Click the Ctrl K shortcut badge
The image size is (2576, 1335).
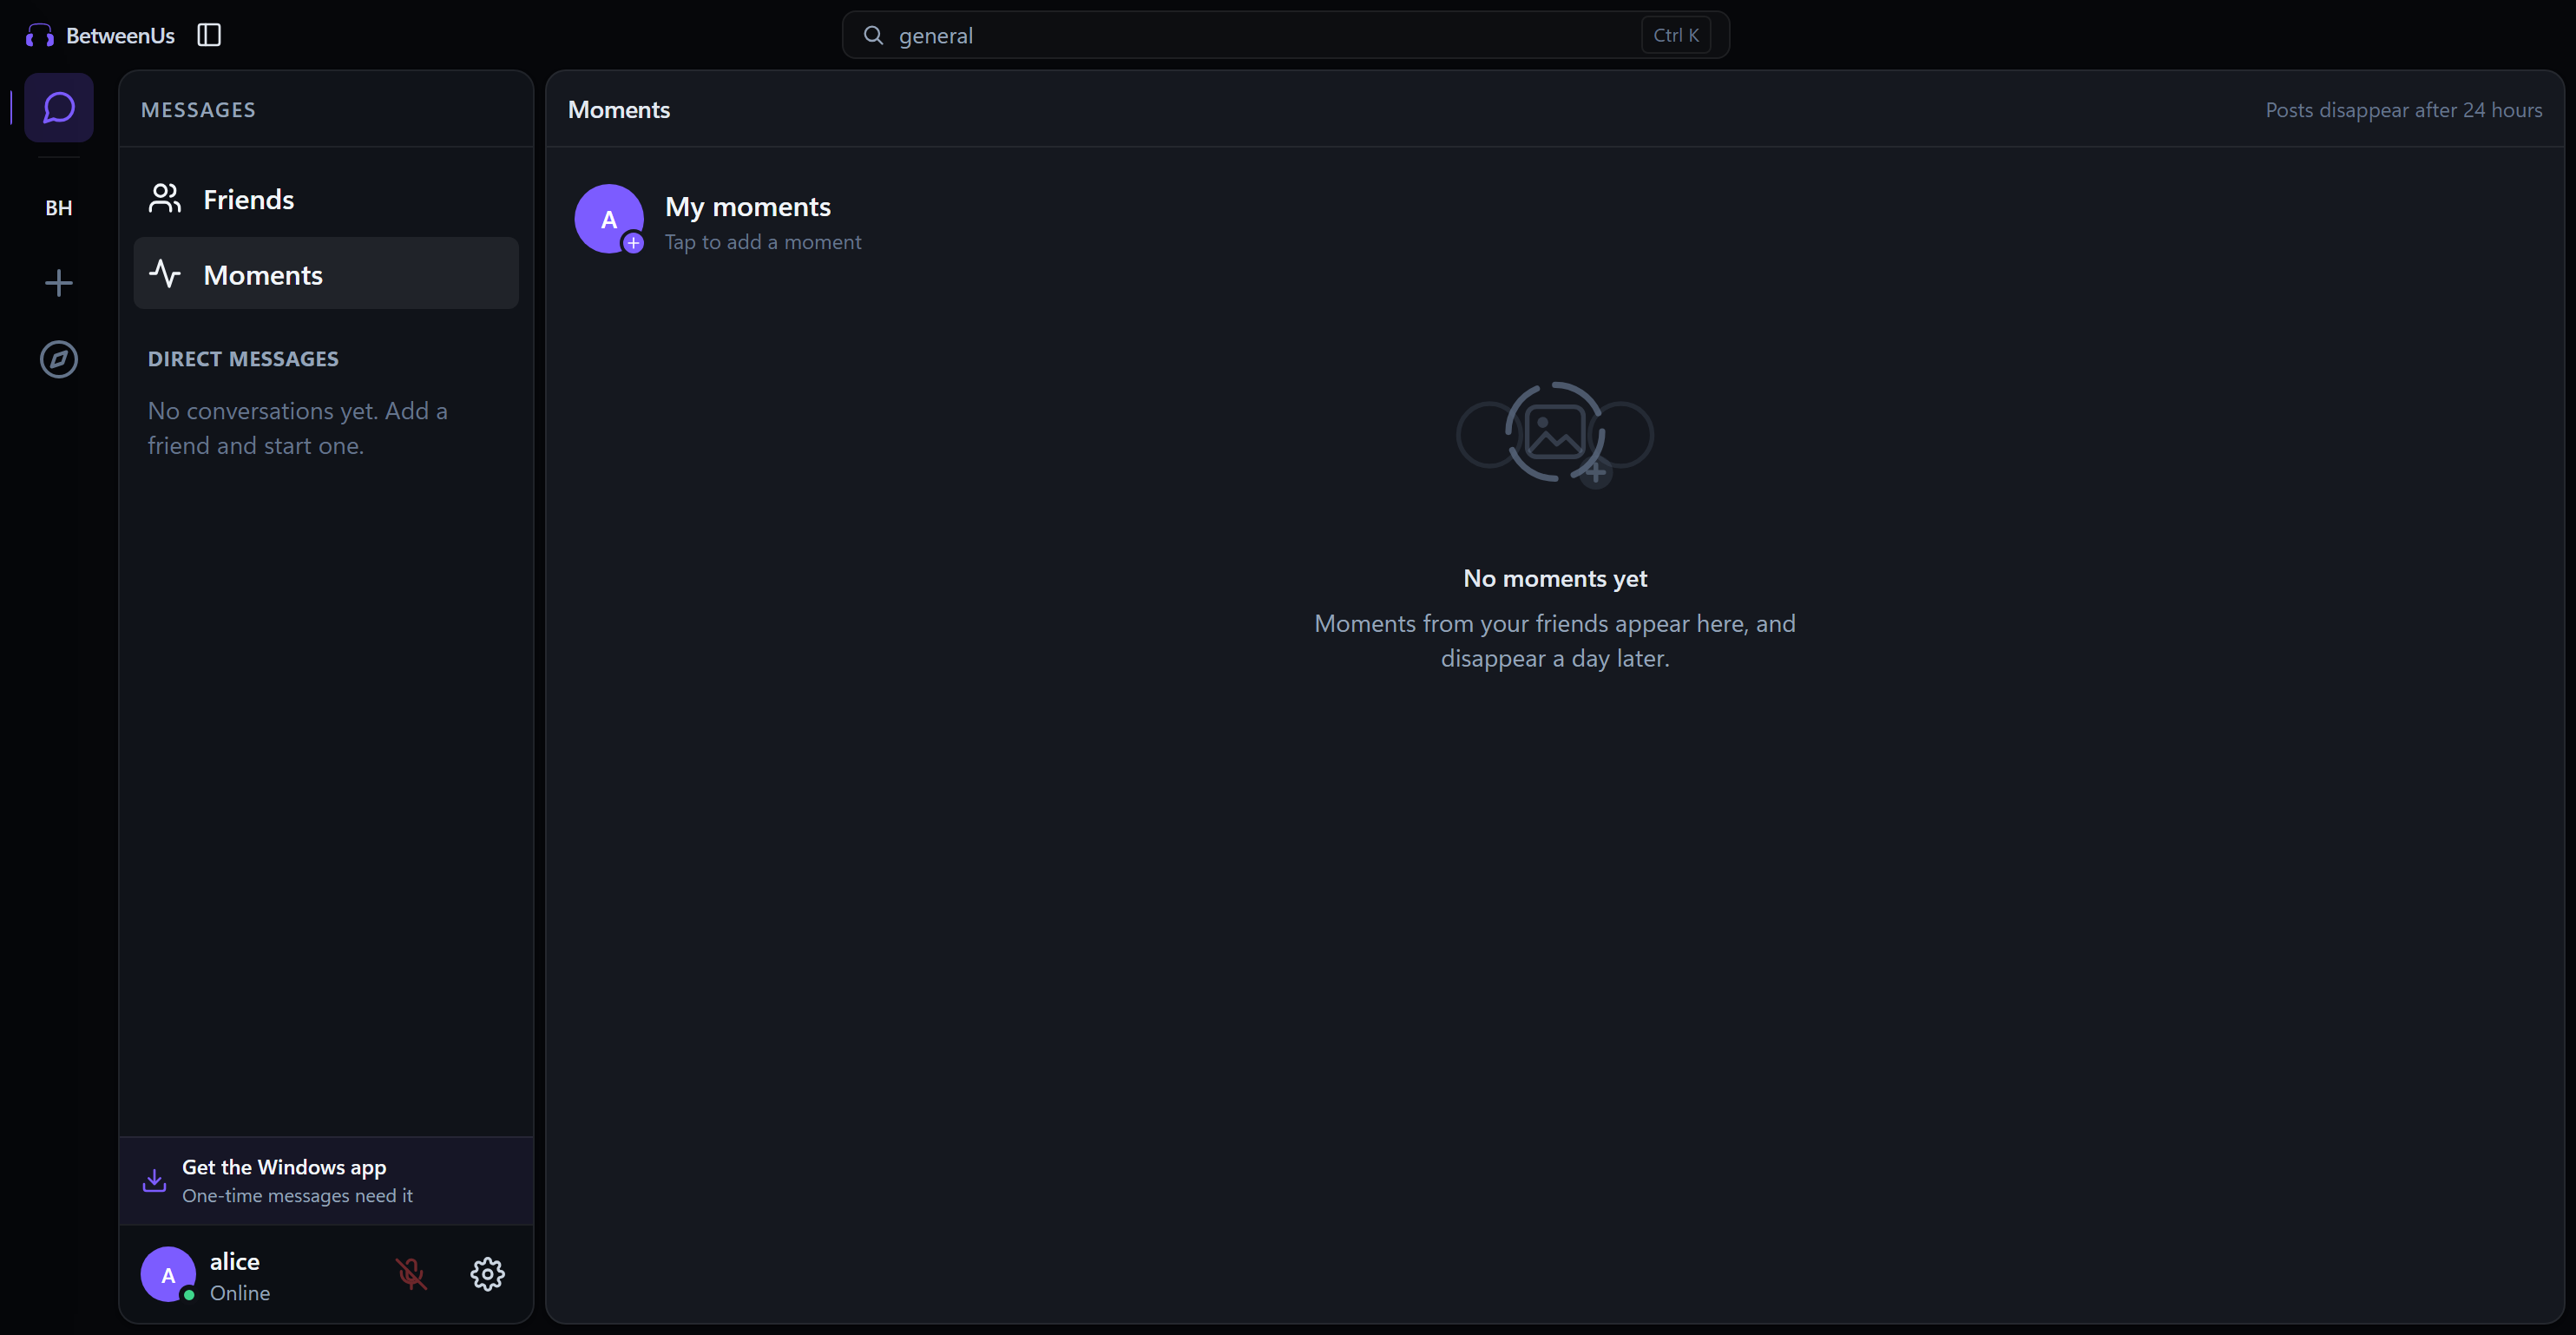pos(1676,35)
